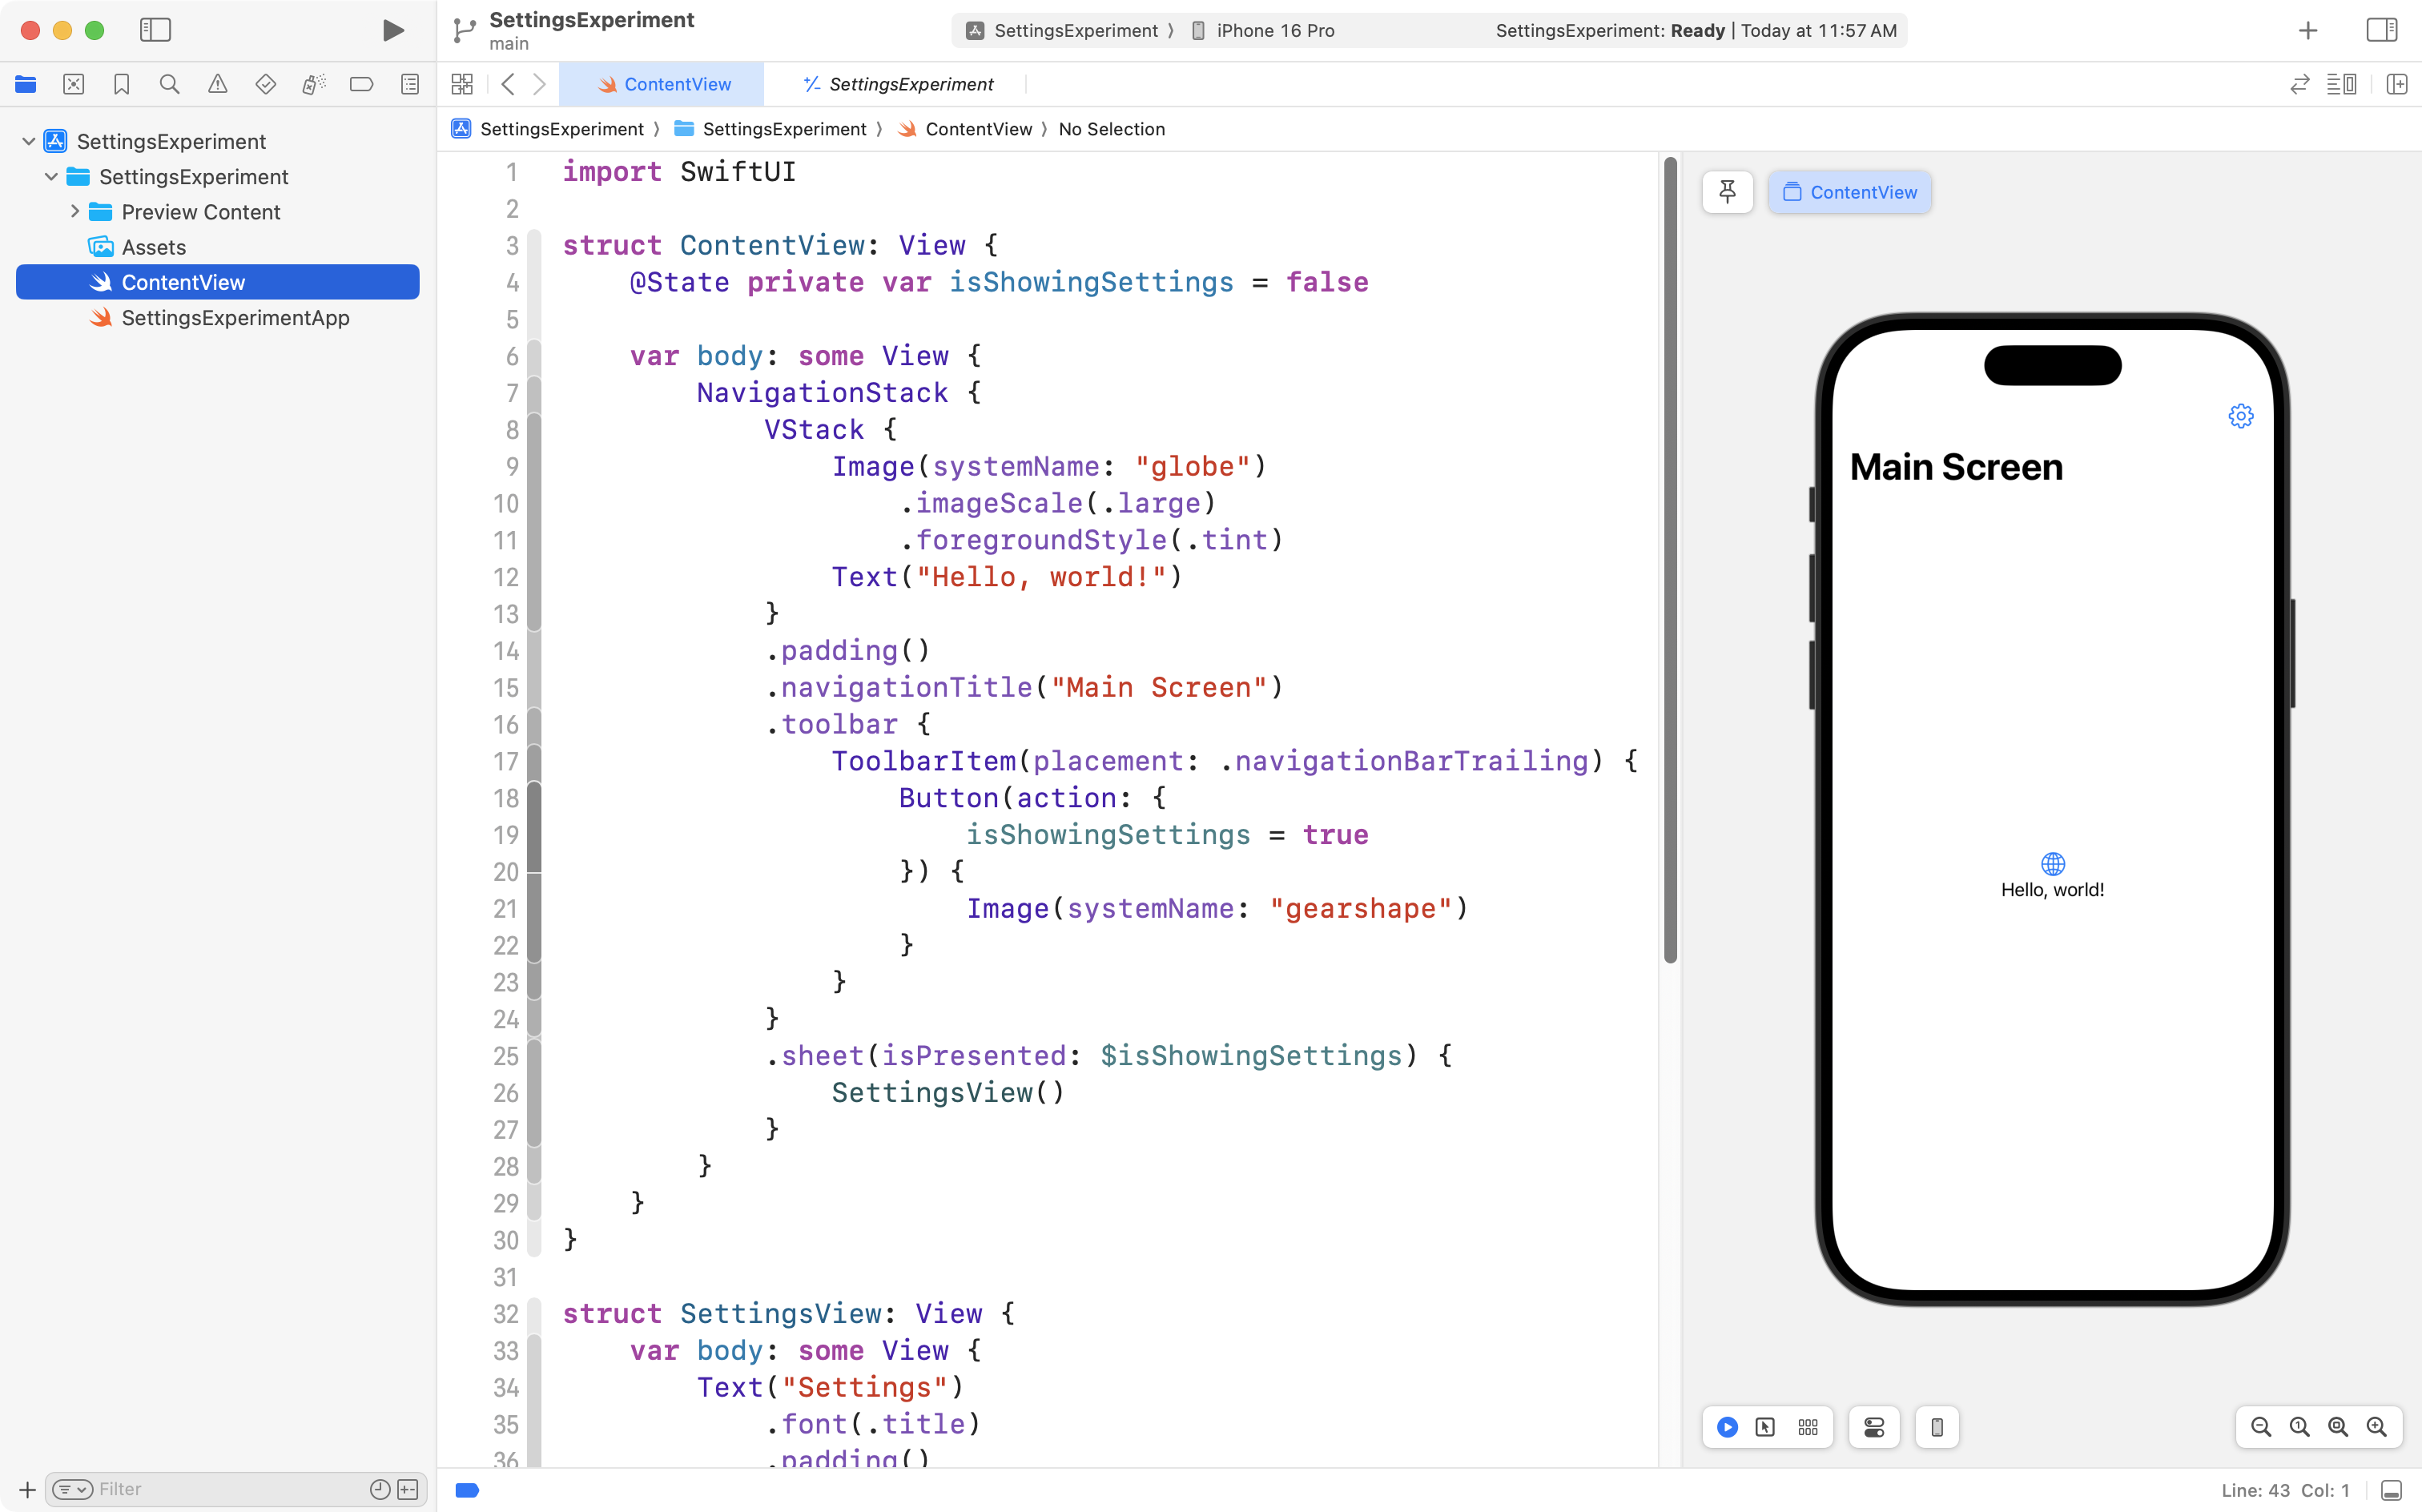Expand the Preview Content folder

coord(75,212)
